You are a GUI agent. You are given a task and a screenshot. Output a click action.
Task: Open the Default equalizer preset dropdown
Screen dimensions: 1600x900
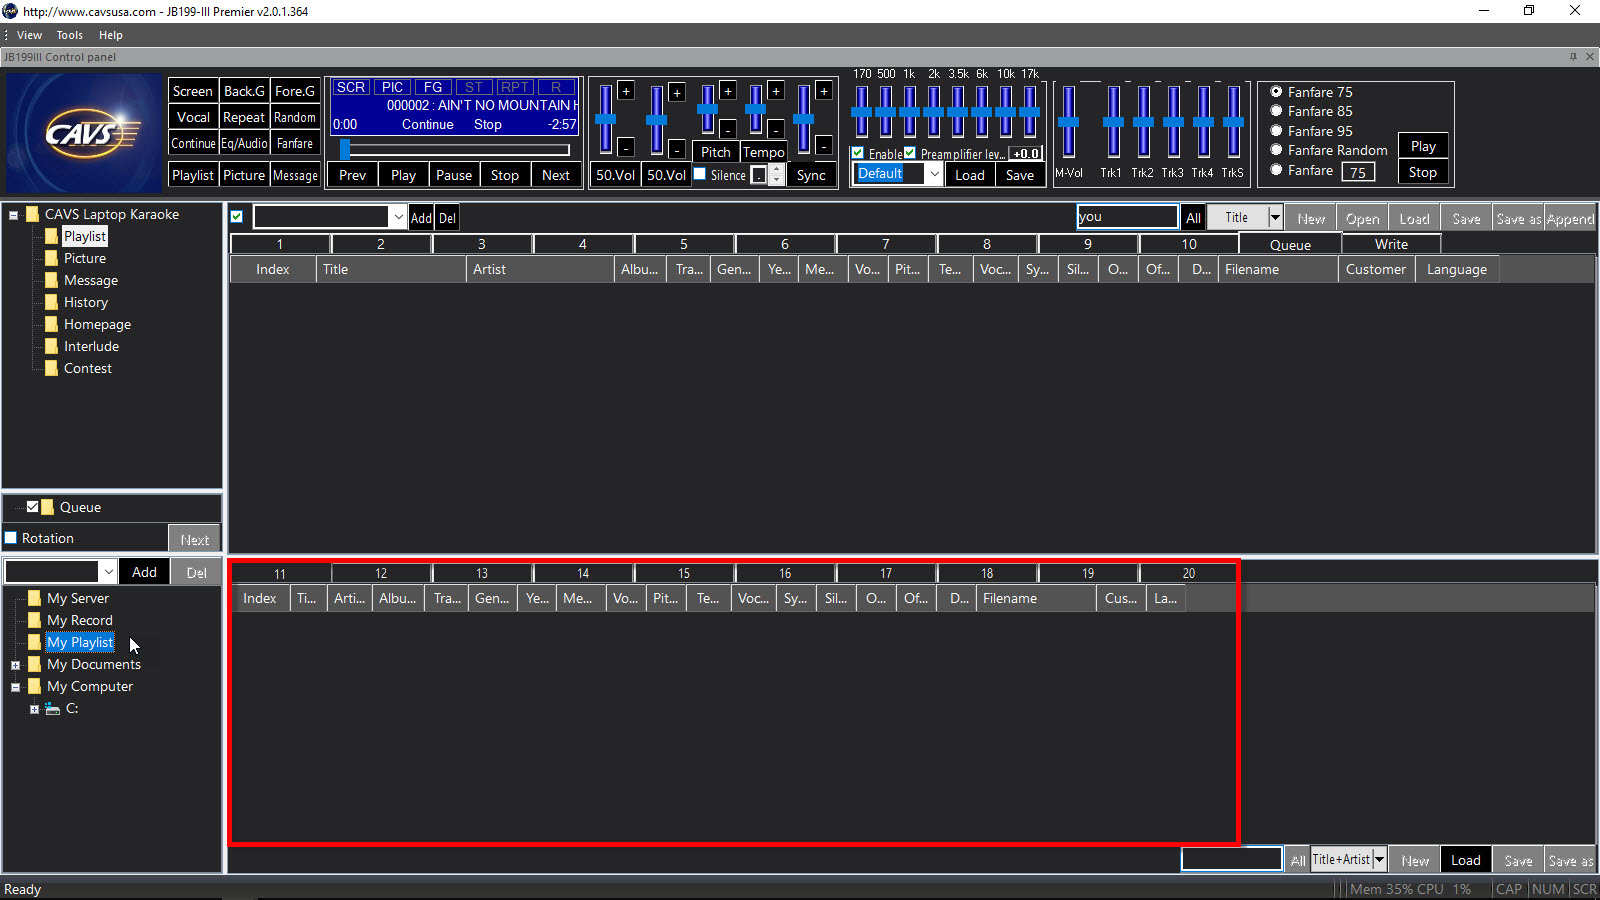(x=934, y=174)
